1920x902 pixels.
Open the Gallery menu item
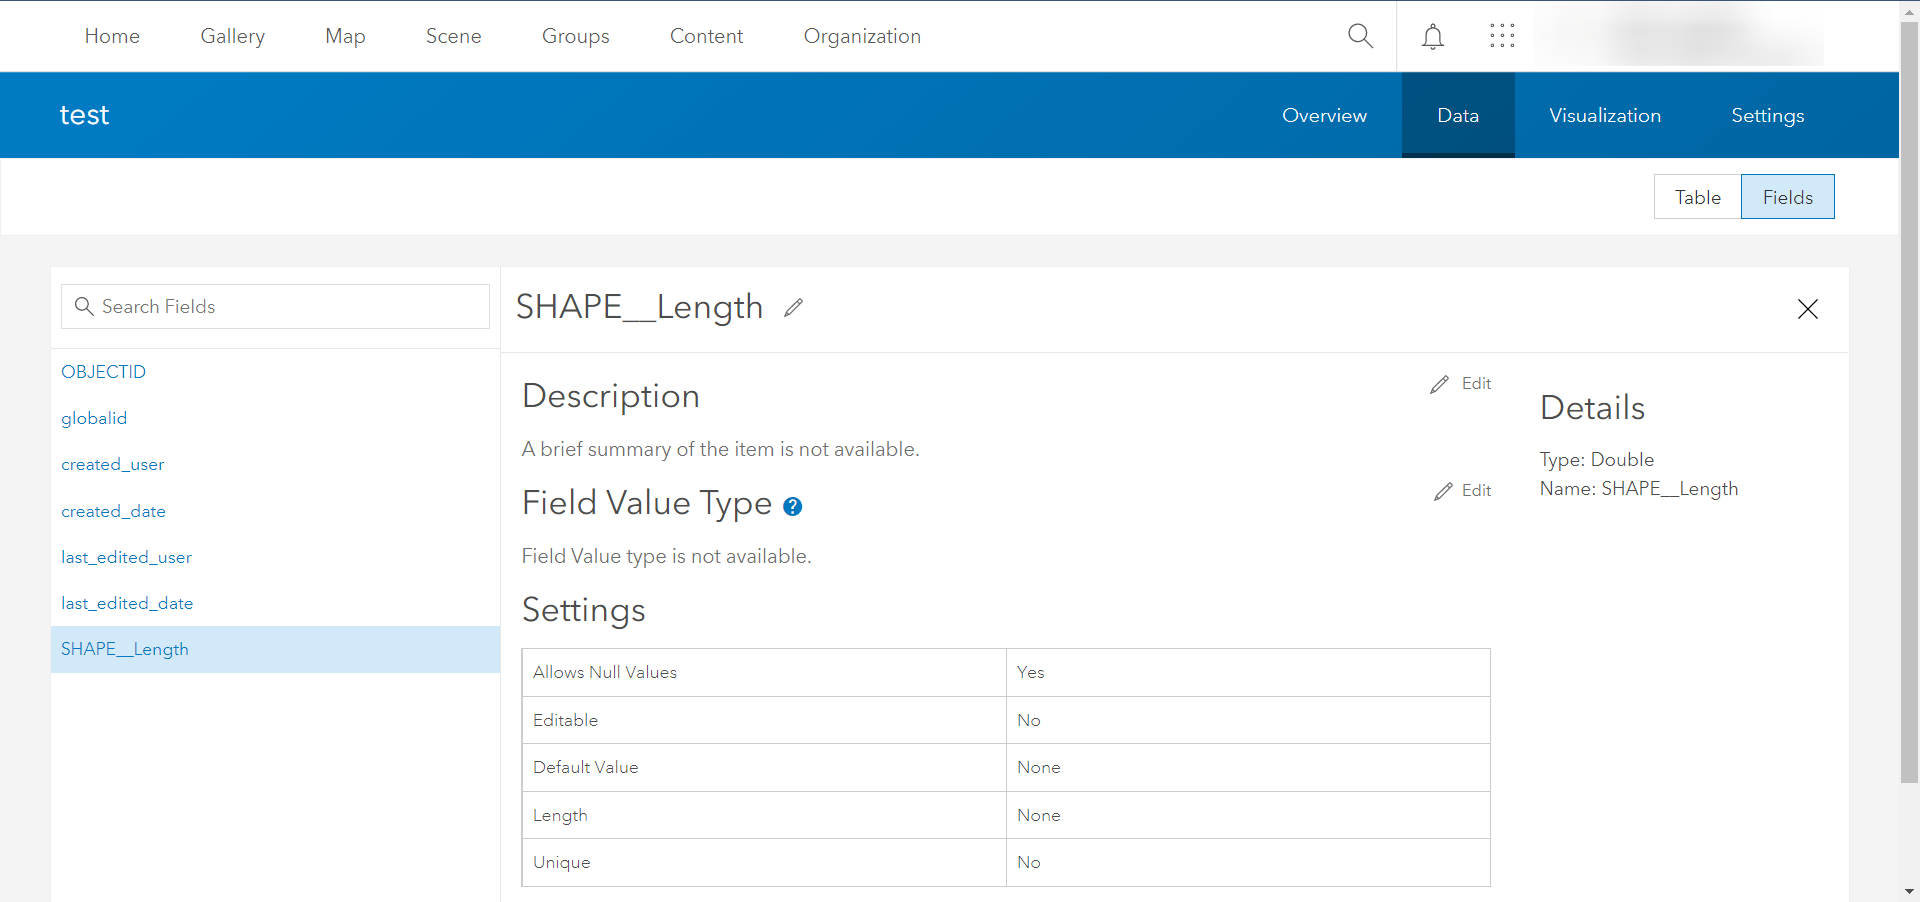point(232,37)
